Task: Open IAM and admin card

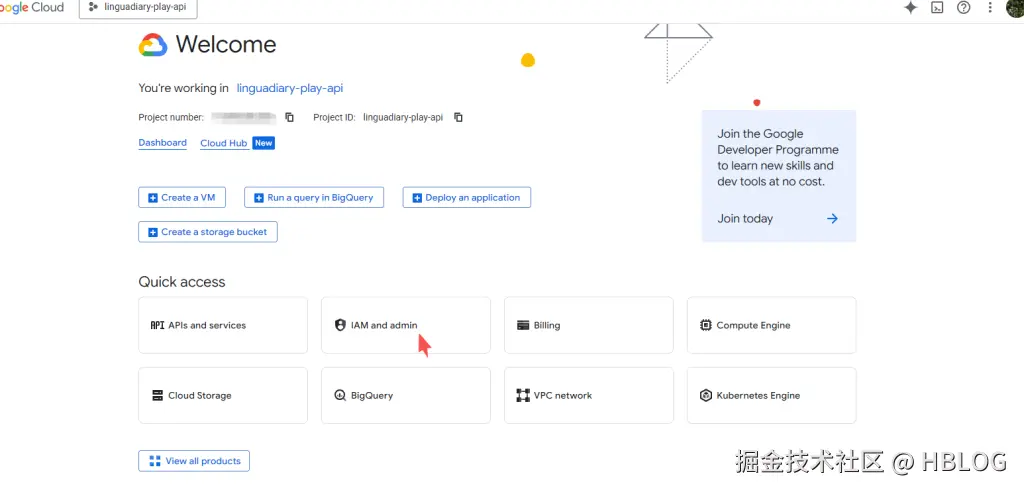Action: [405, 325]
